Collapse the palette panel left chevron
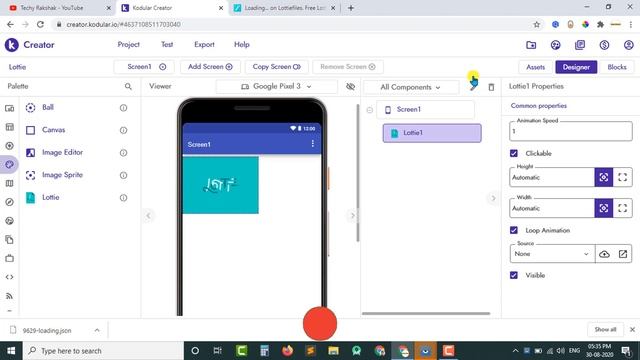 click(x=148, y=215)
